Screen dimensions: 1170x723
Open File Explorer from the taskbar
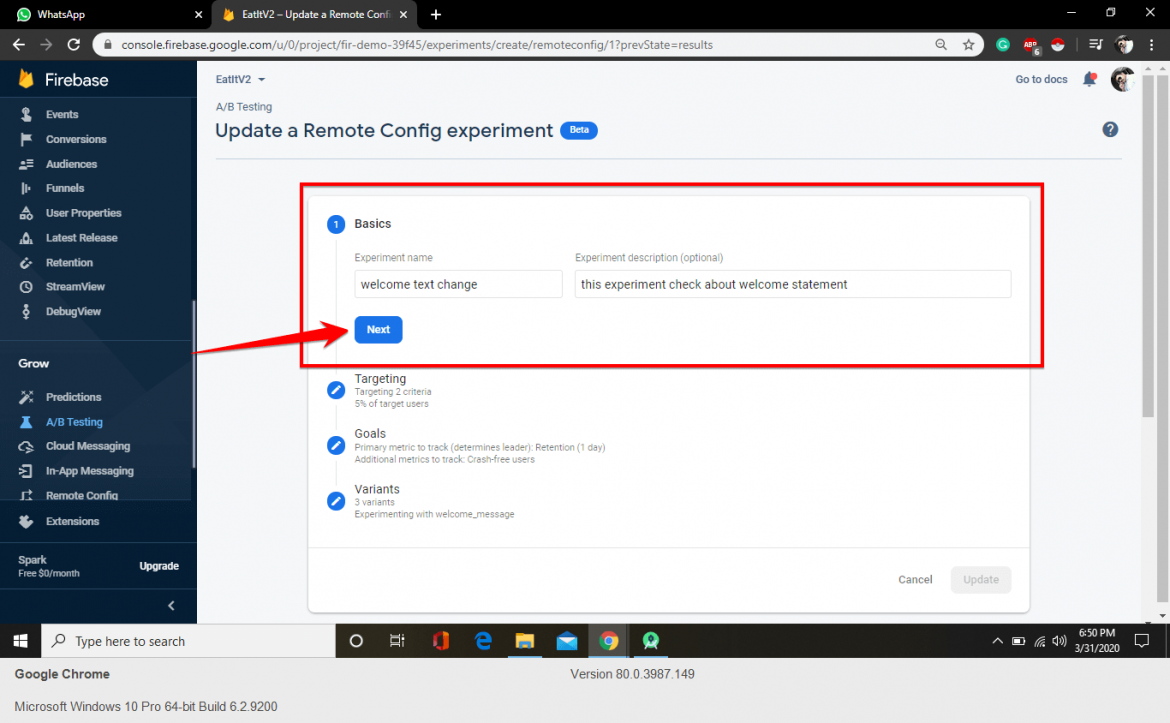click(x=525, y=641)
